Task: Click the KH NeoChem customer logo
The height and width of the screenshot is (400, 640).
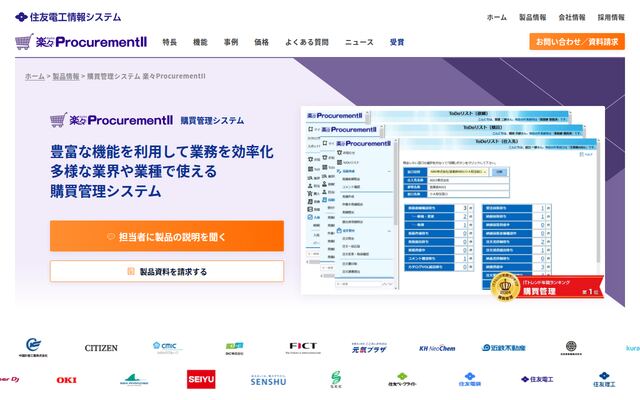Action: coord(437,348)
